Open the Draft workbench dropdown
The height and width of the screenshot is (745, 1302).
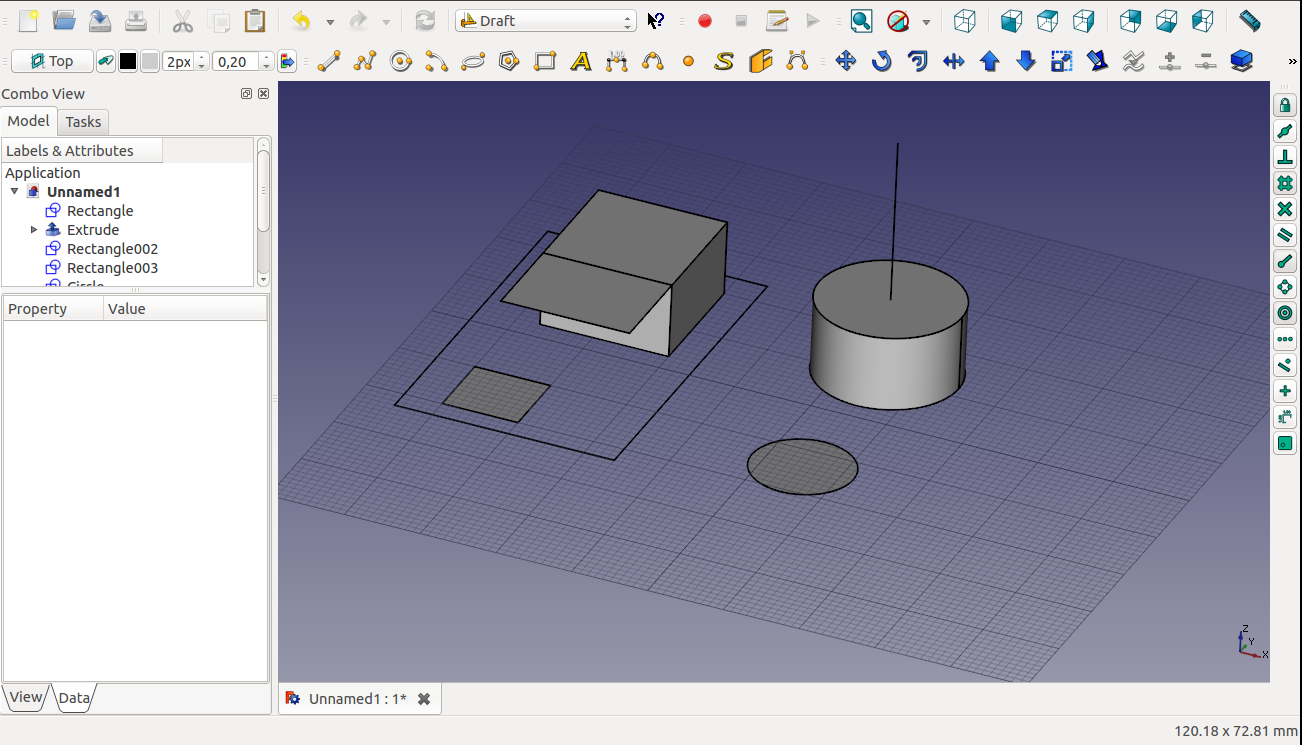tap(546, 21)
